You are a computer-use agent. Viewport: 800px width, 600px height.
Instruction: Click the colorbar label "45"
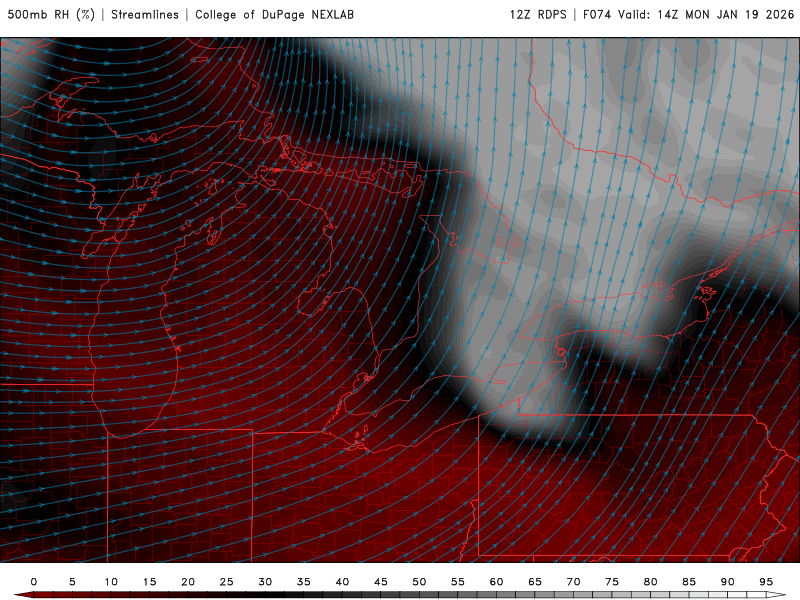point(381,582)
